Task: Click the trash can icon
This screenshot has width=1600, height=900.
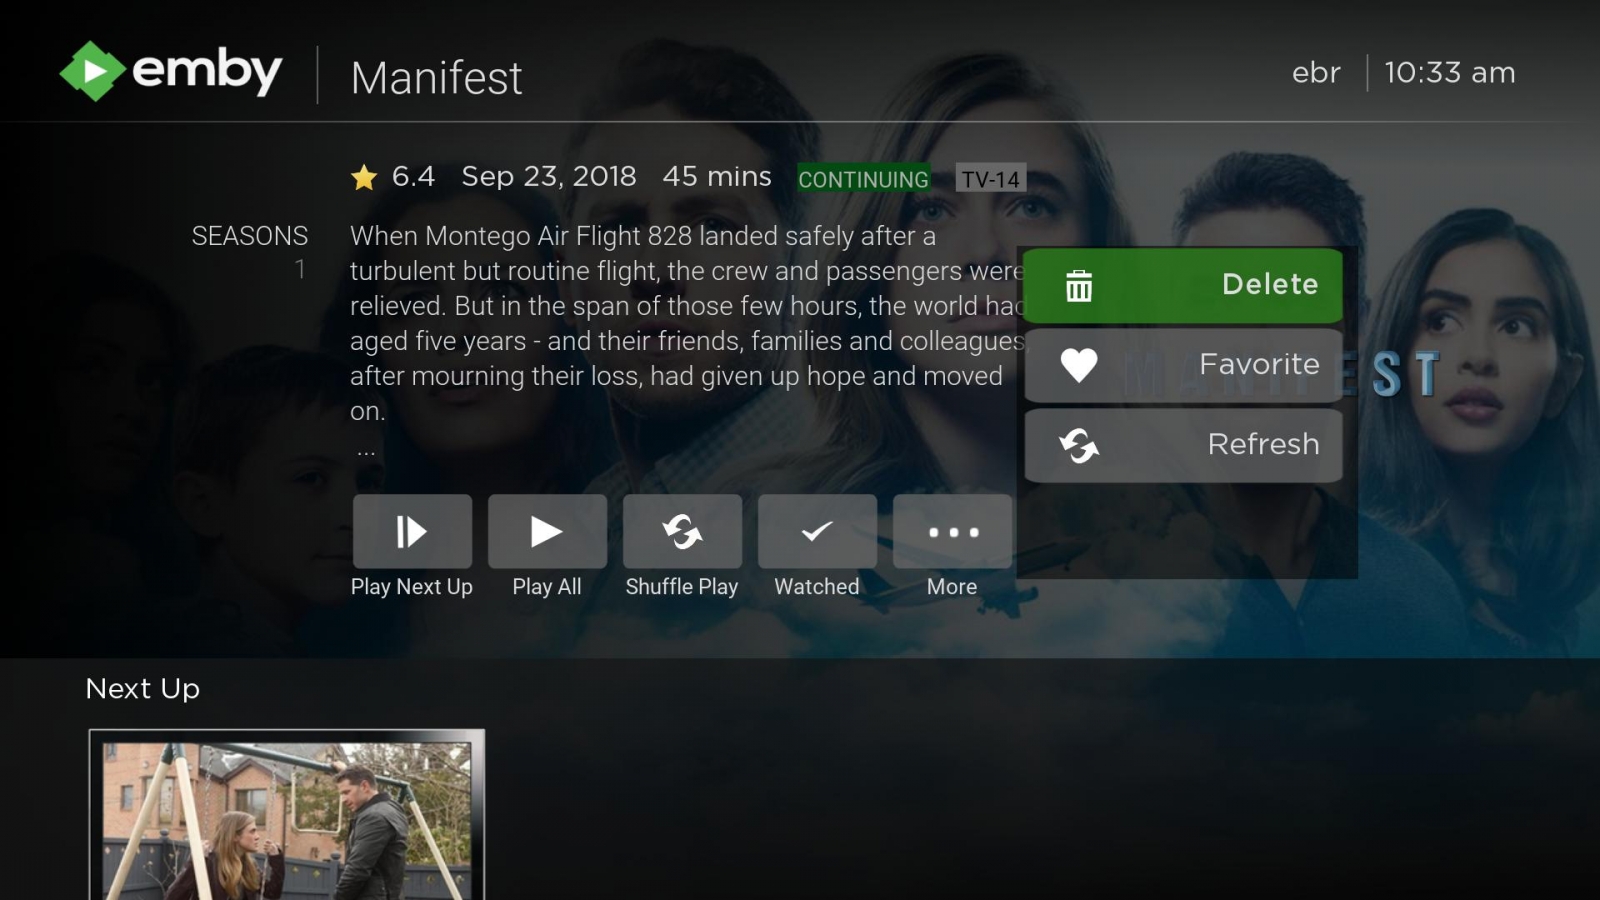Action: click(x=1079, y=286)
